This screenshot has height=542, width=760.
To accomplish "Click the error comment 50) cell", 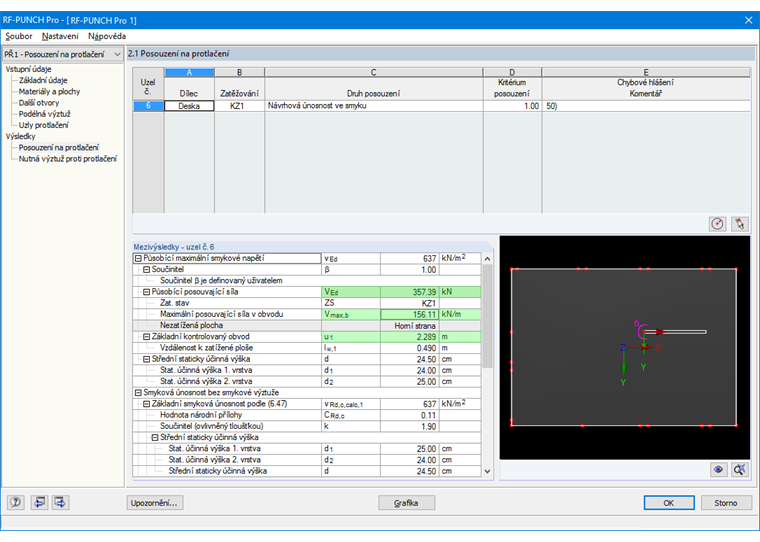I will tap(646, 106).
